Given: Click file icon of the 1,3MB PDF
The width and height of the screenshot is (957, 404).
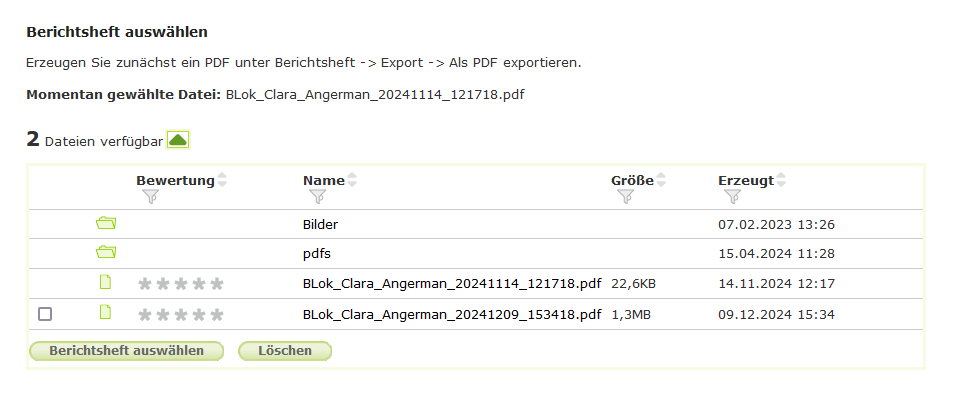Looking at the screenshot, I should 105,313.
